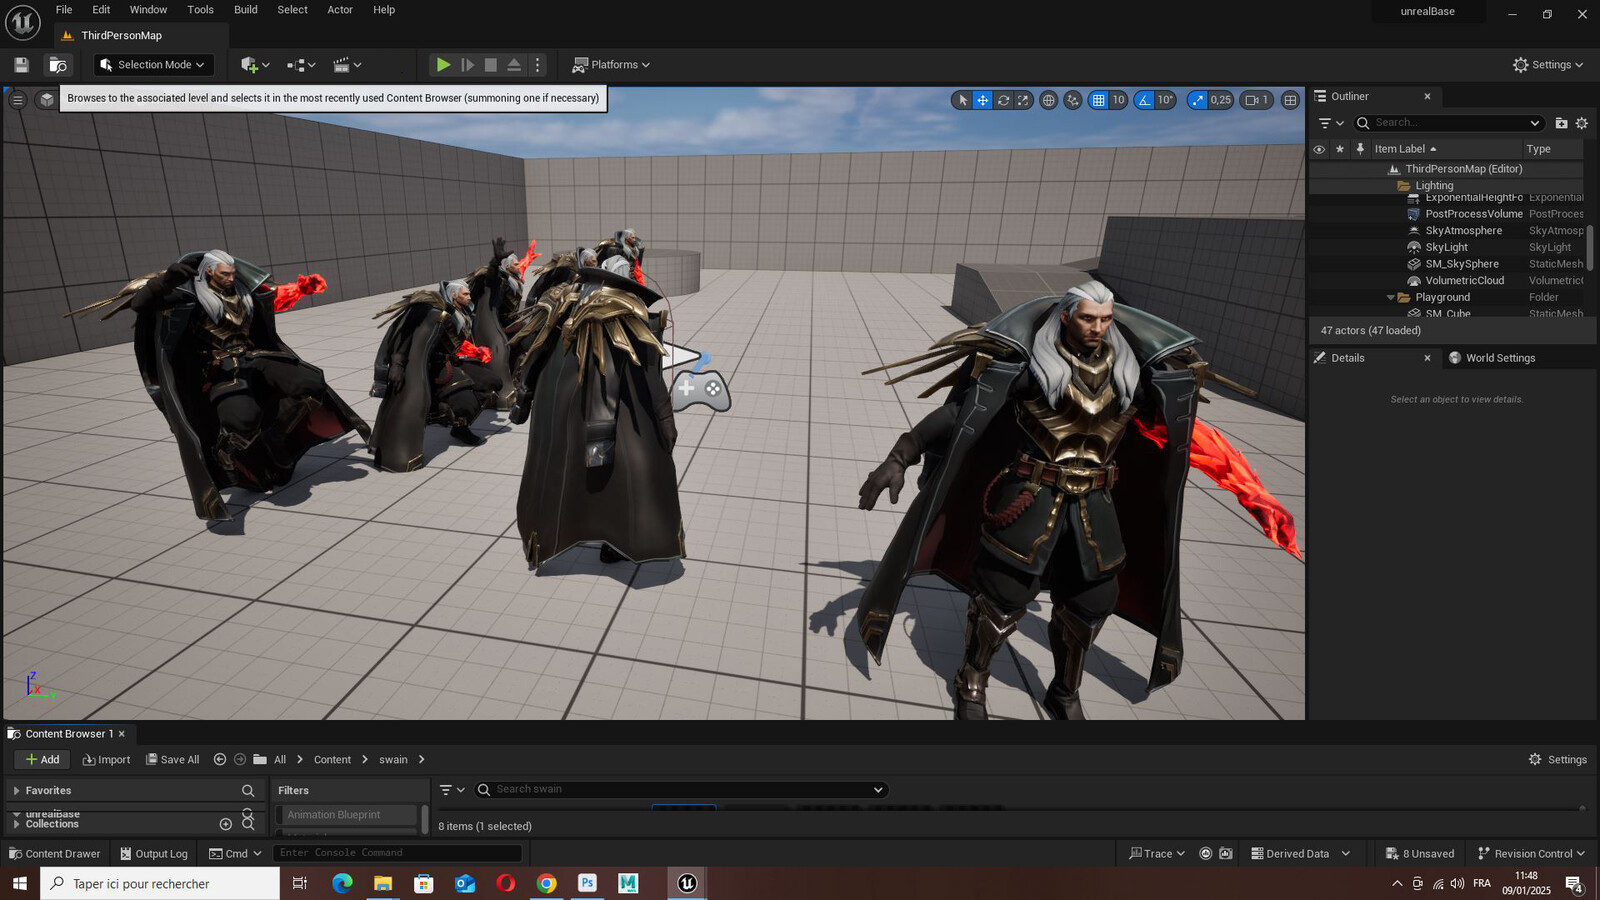Collapse the Playground folder arrow
The height and width of the screenshot is (900, 1600).
pyautogui.click(x=1390, y=297)
